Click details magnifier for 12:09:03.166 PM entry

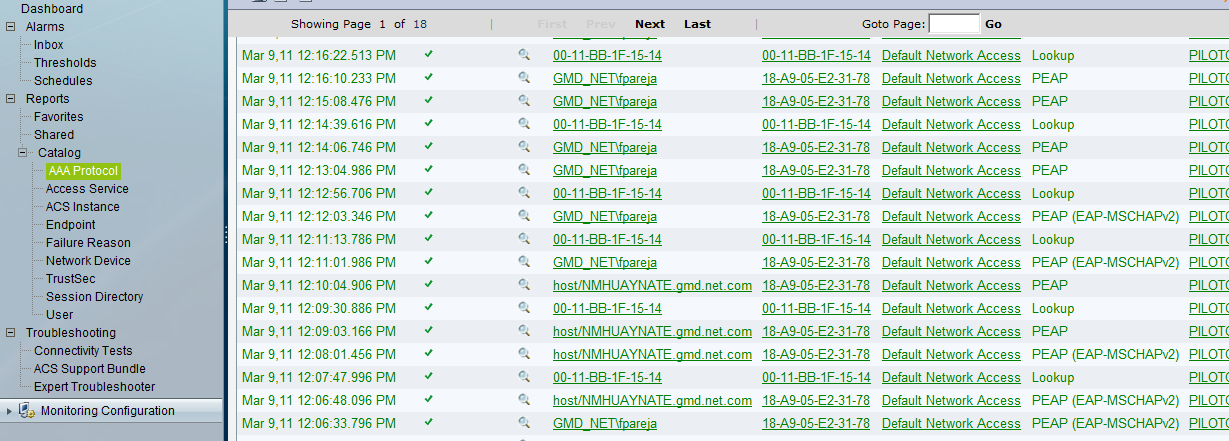coord(524,331)
